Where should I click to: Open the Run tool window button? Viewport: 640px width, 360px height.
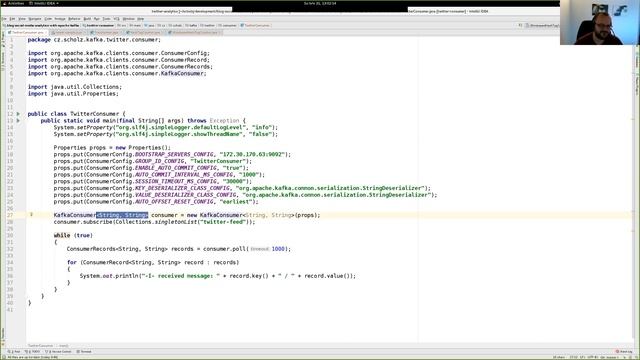click(14, 351)
